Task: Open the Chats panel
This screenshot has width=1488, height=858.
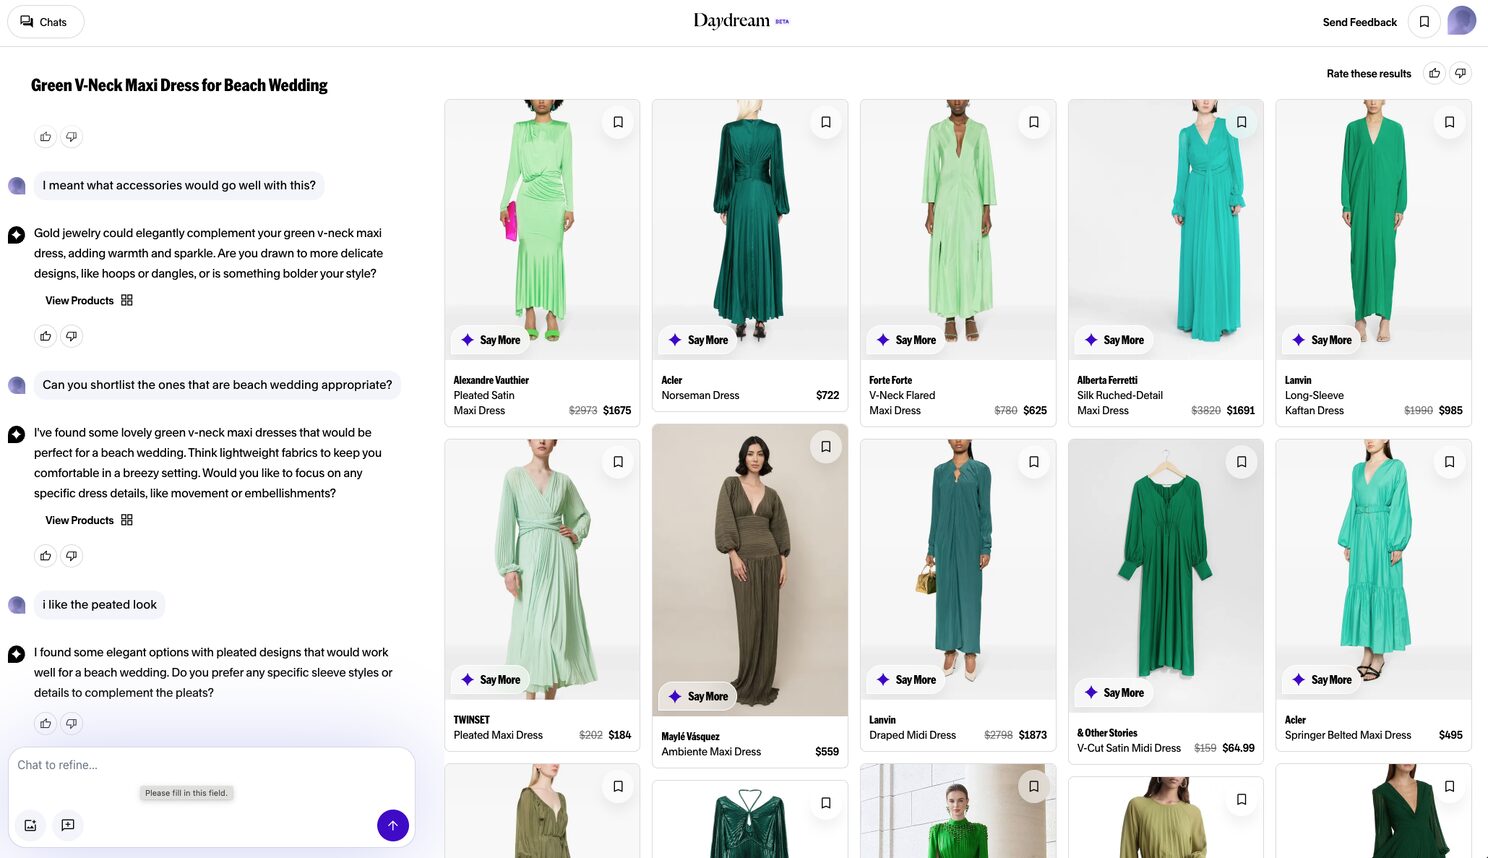Action: click(45, 22)
